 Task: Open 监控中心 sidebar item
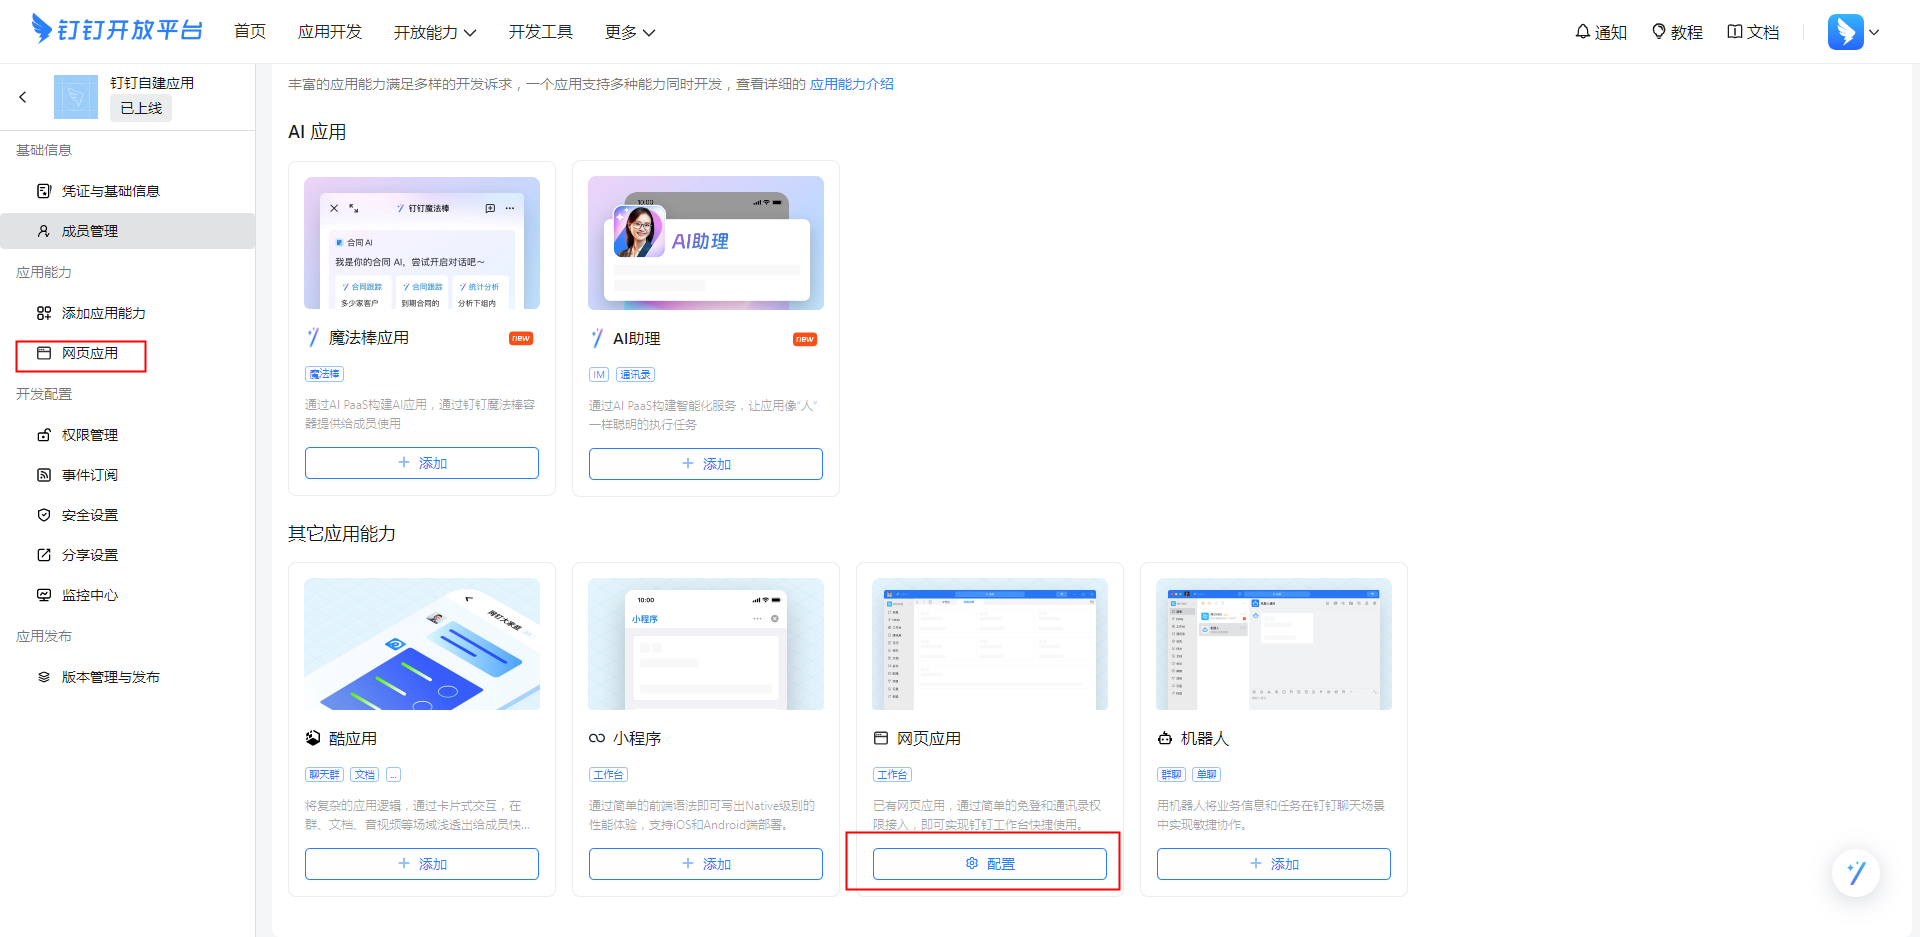(128, 595)
